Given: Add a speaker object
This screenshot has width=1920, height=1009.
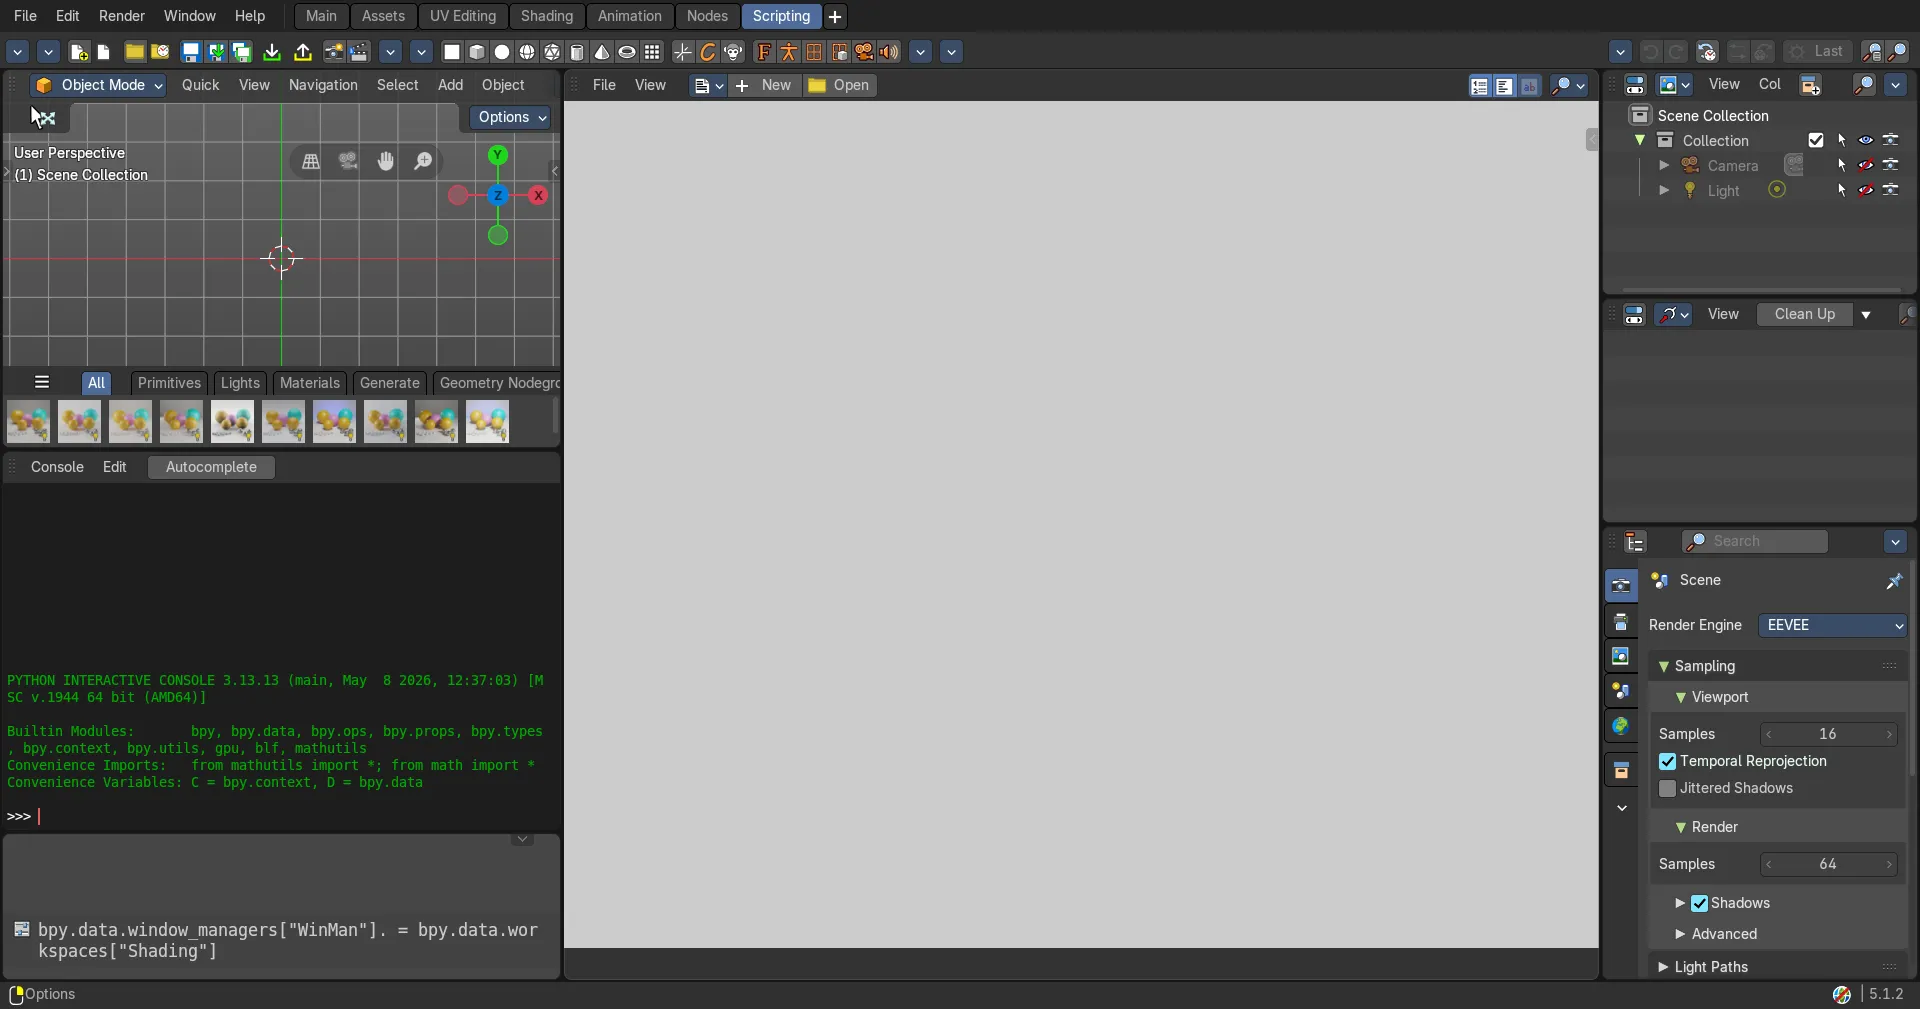Looking at the screenshot, I should coord(889,52).
